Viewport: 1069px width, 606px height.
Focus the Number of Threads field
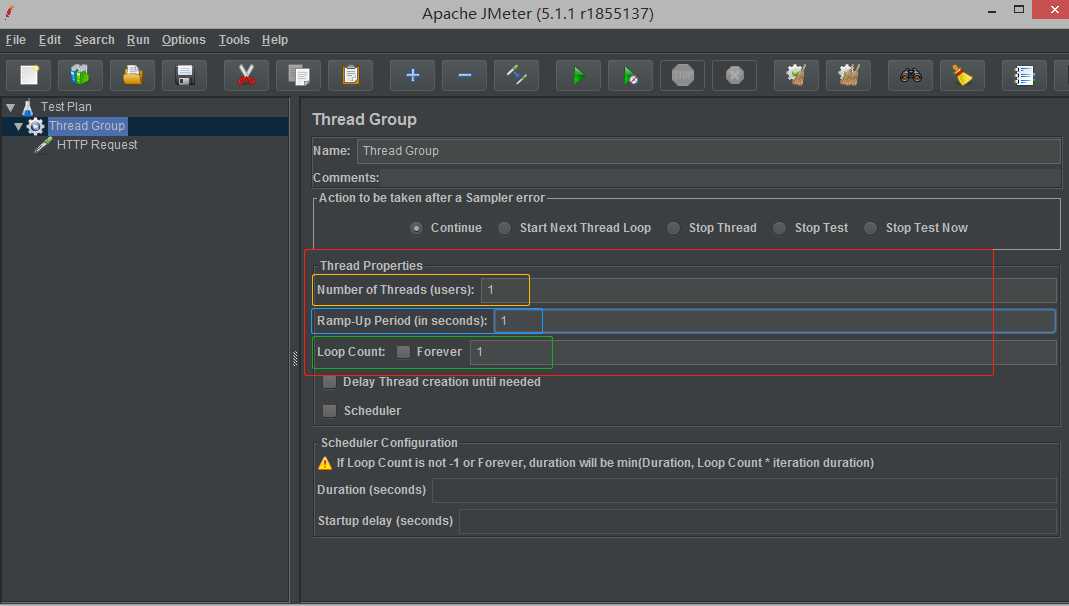pyautogui.click(x=768, y=290)
